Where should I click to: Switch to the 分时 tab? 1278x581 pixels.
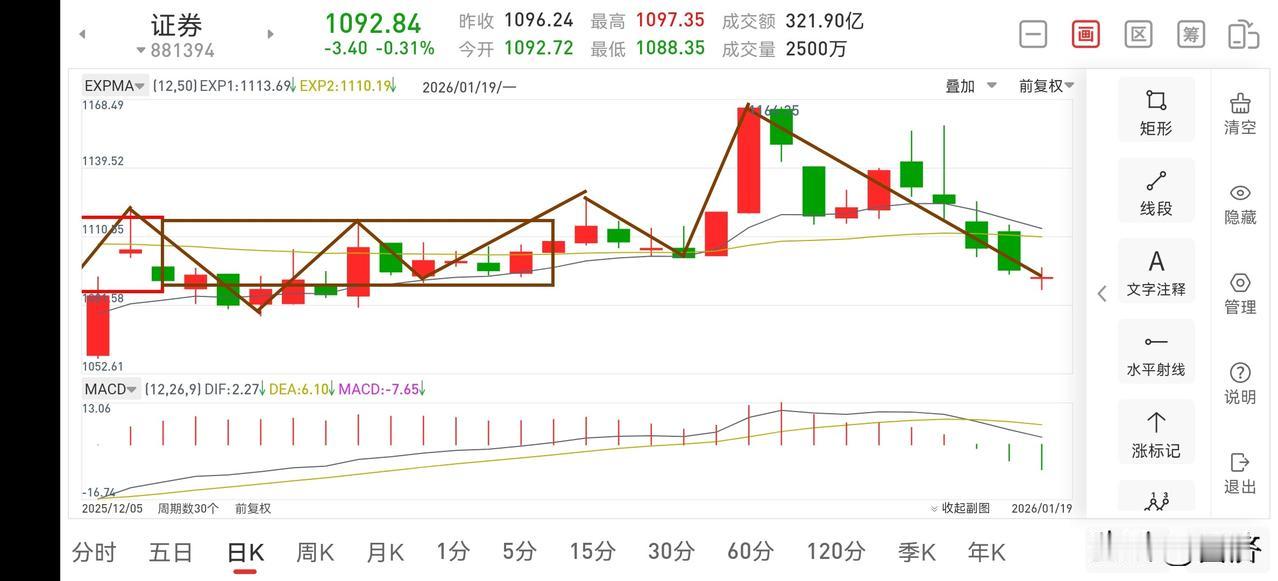click(x=94, y=552)
